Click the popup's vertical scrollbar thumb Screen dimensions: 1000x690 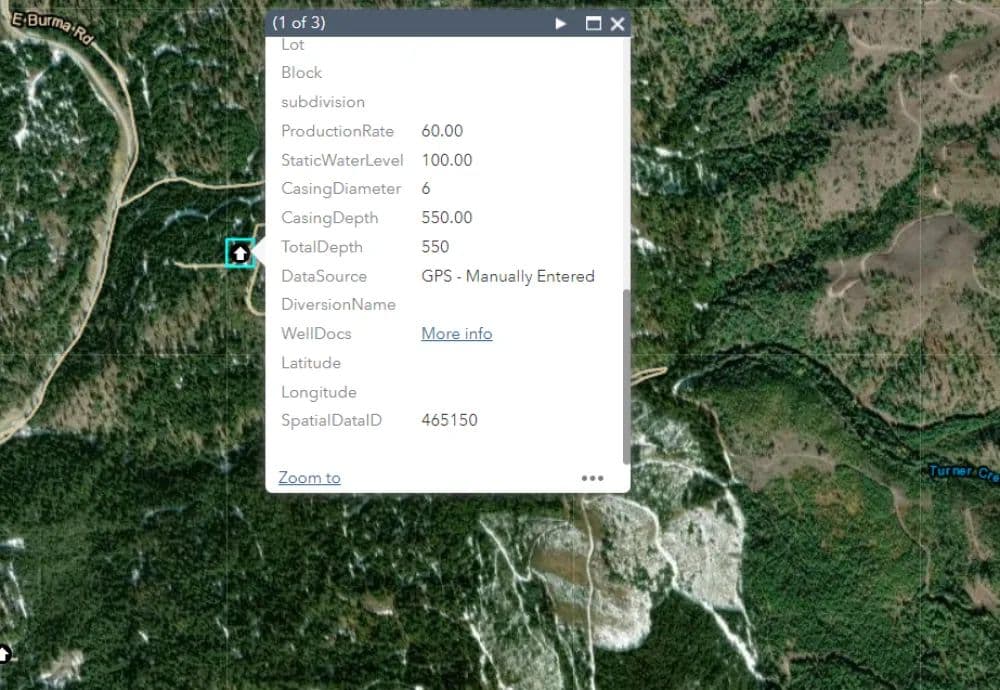pyautogui.click(x=627, y=375)
